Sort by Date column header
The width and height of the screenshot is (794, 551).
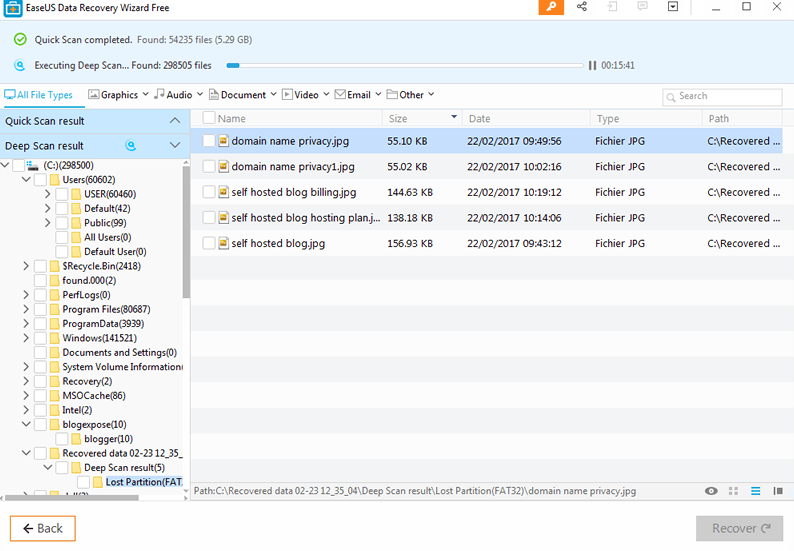pos(526,119)
